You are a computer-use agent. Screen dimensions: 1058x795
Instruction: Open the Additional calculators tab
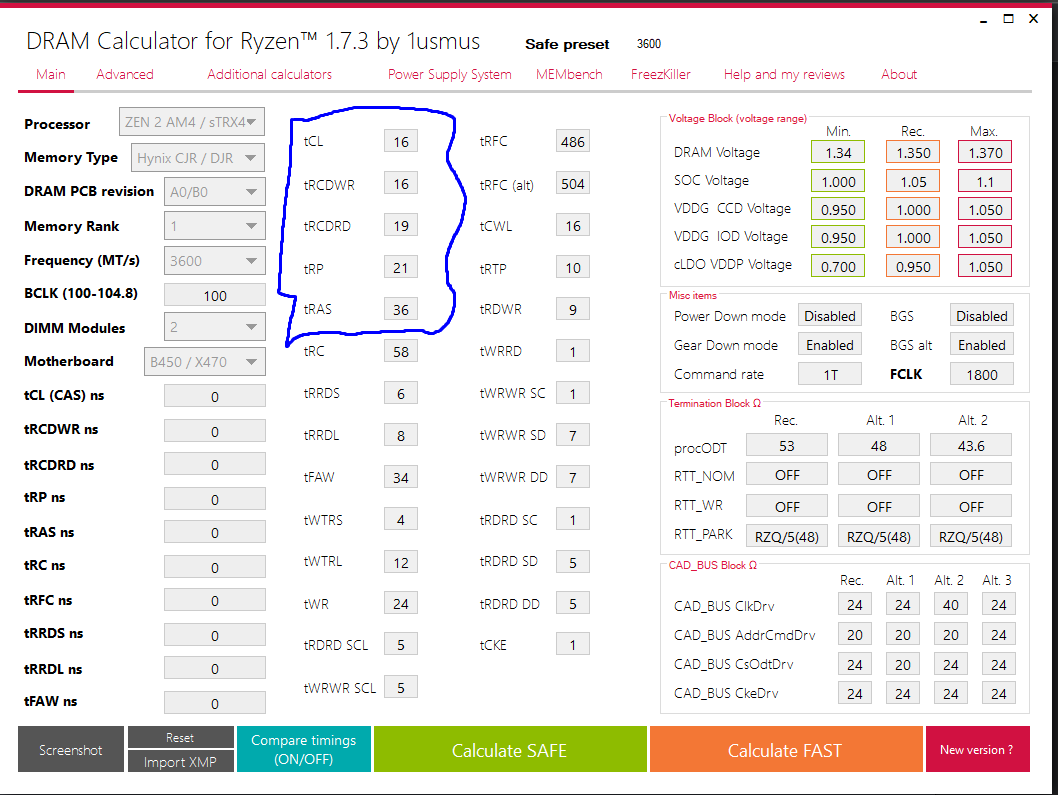point(269,74)
